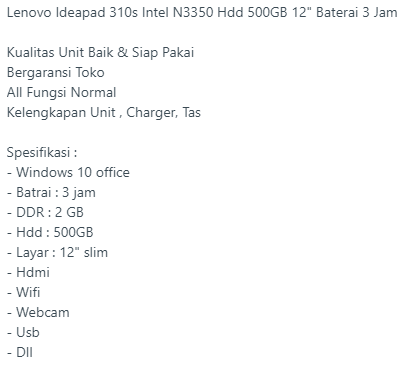Click the Lenovo Ideapad 310s title line
Viewport: 410px width, 369px height.
click(x=202, y=13)
